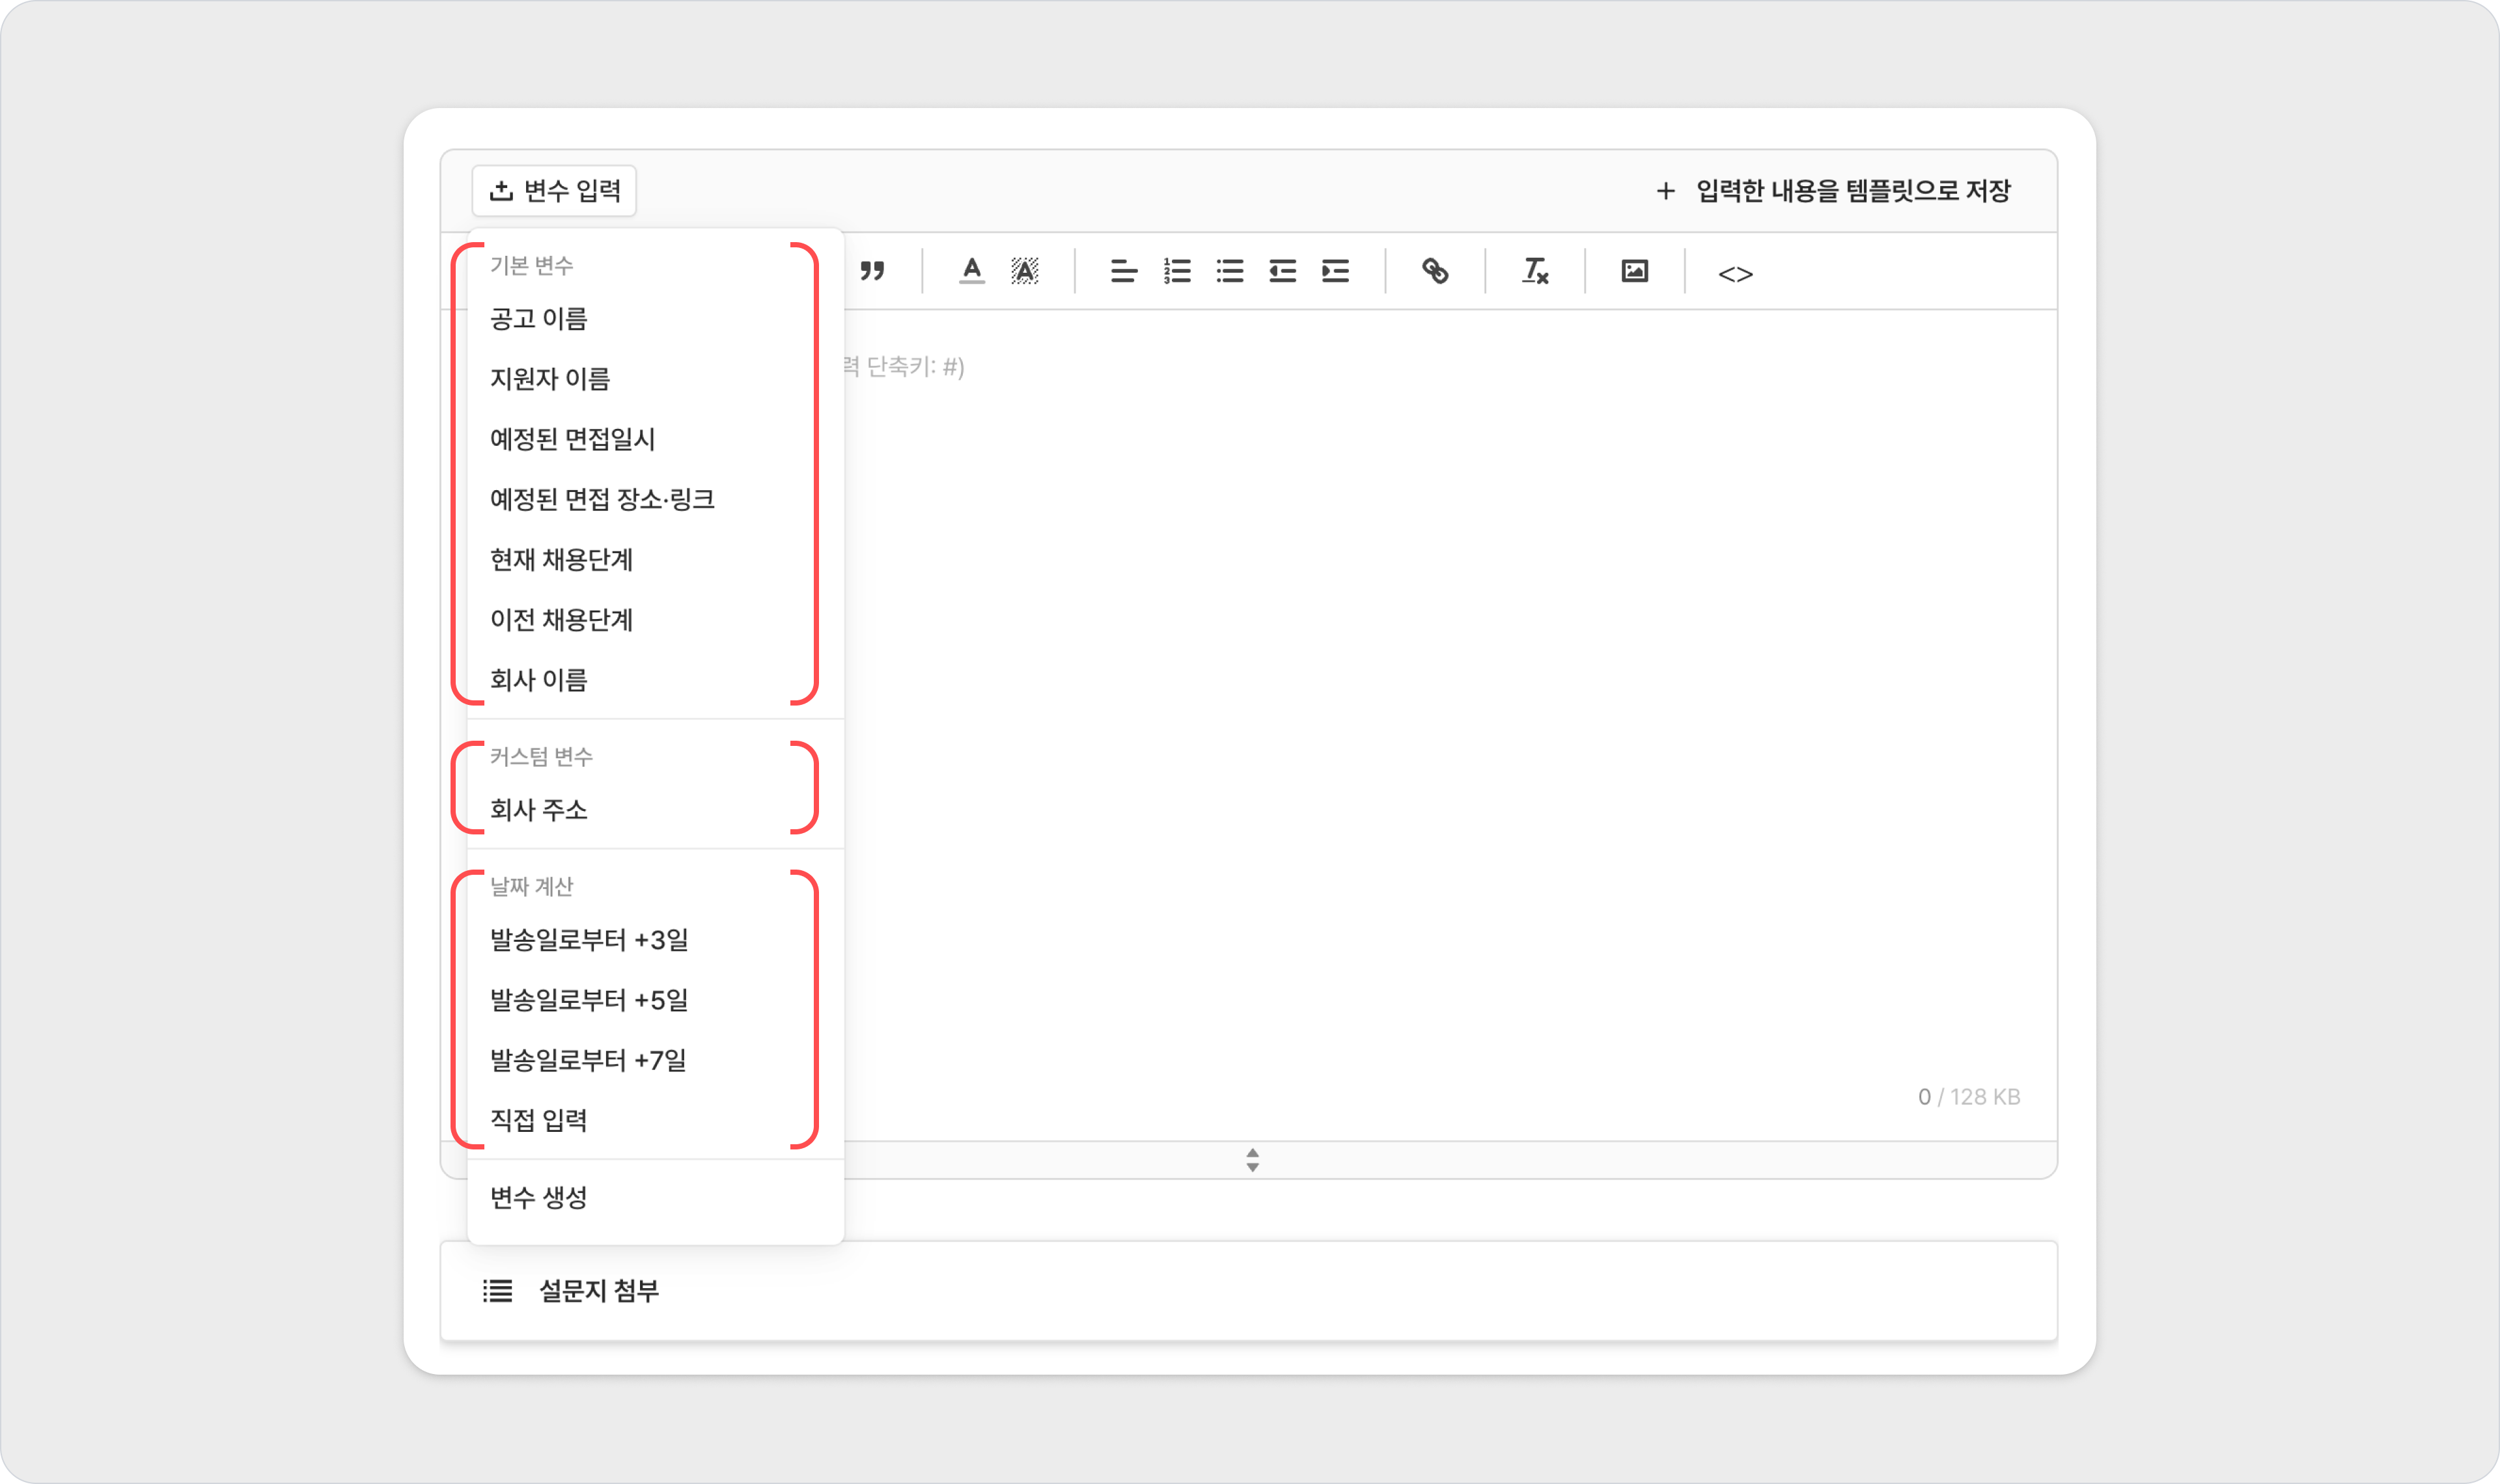The image size is (2500, 1484).
Task: Clear formatting with the Tx icon
Action: tap(1535, 271)
